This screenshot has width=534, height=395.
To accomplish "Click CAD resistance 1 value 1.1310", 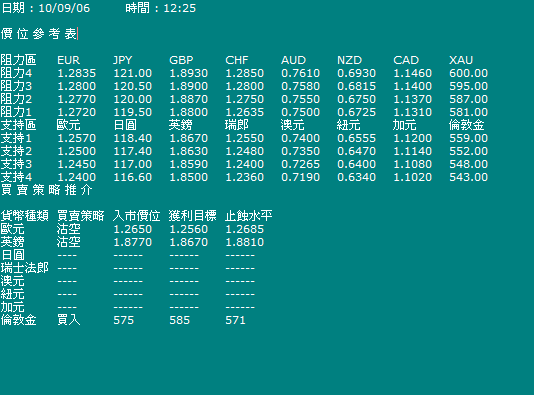I will (413, 112).
